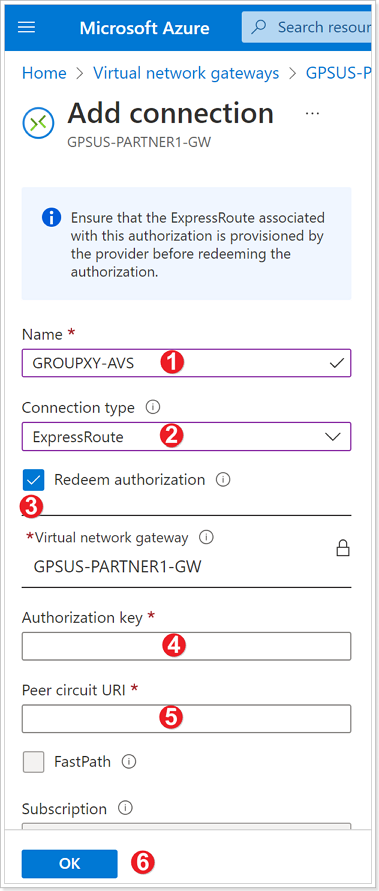Show info tooltip for FastPath
The image size is (379, 891).
click(x=129, y=761)
